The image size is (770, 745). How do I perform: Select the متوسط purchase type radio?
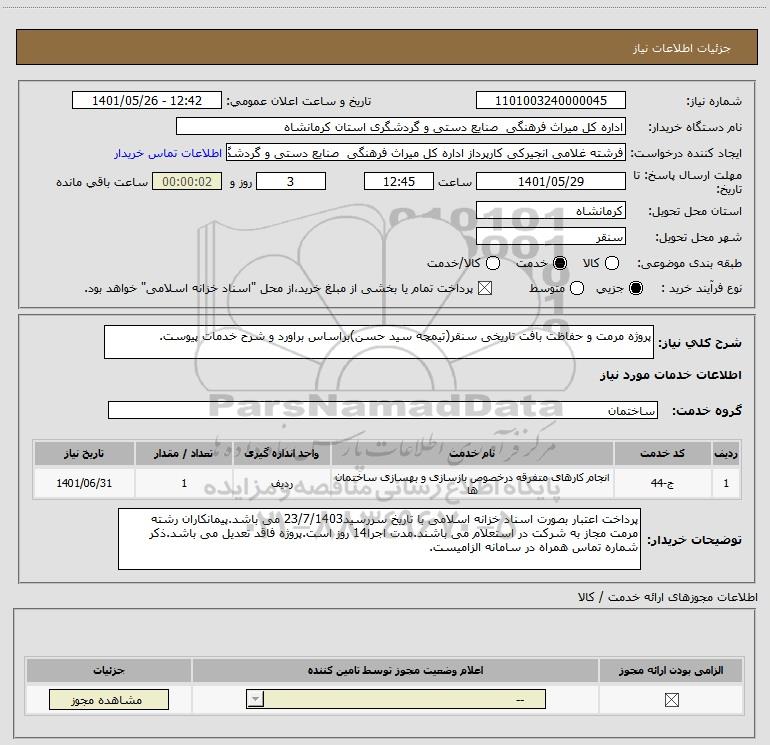tap(577, 288)
